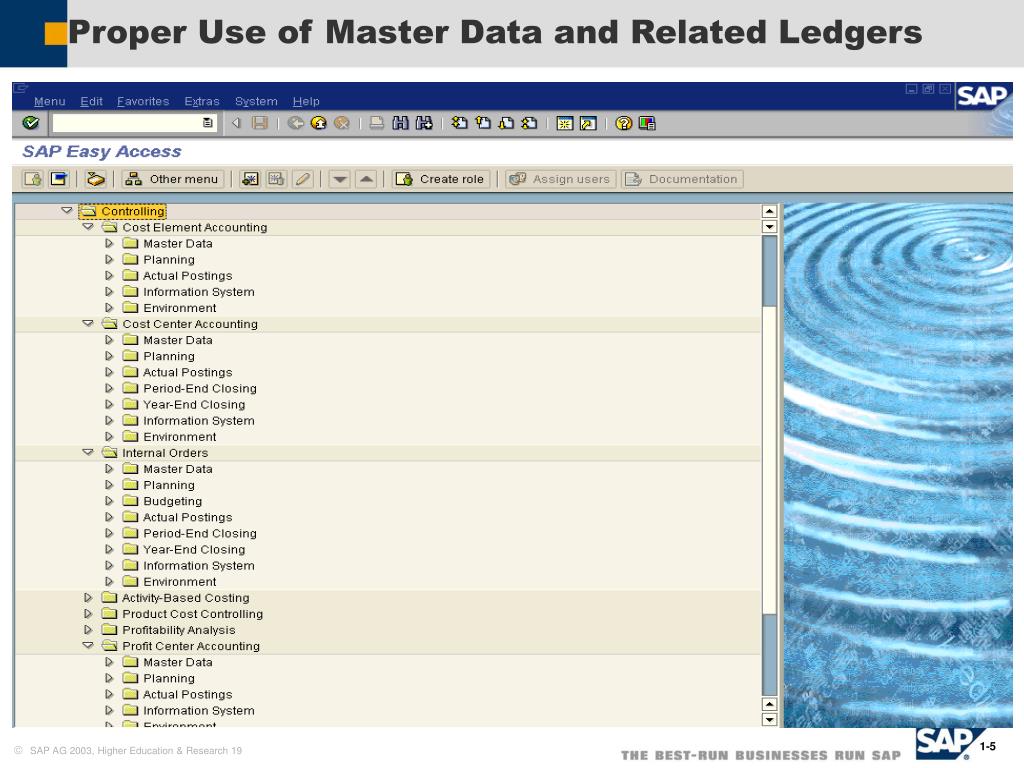This screenshot has height=768, width=1024.
Task: Select Actual Postings under Profit Center Accounting
Action: pyautogui.click(x=187, y=694)
